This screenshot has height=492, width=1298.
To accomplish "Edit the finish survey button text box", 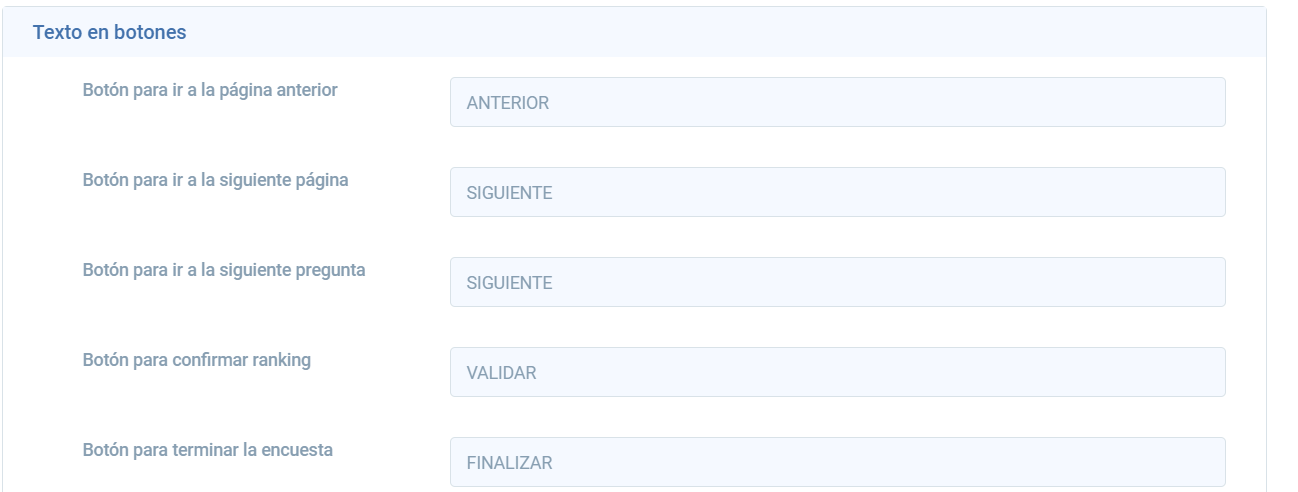I will [x=837, y=462].
